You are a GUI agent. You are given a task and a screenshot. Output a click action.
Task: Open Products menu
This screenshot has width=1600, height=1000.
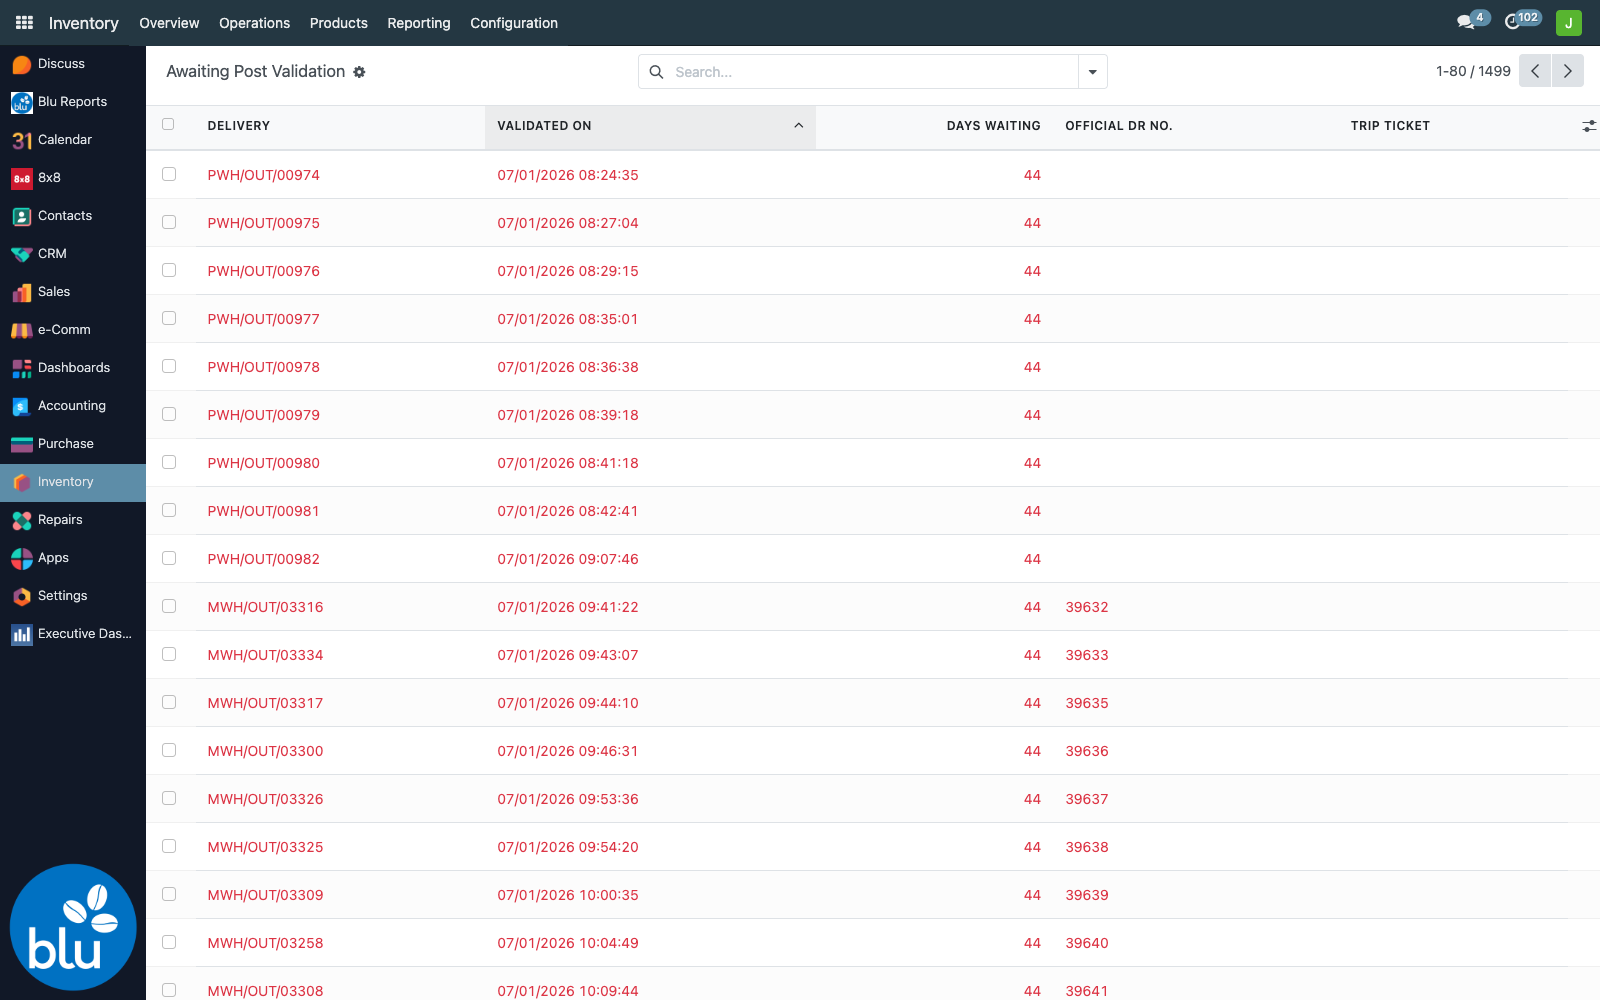coord(339,23)
